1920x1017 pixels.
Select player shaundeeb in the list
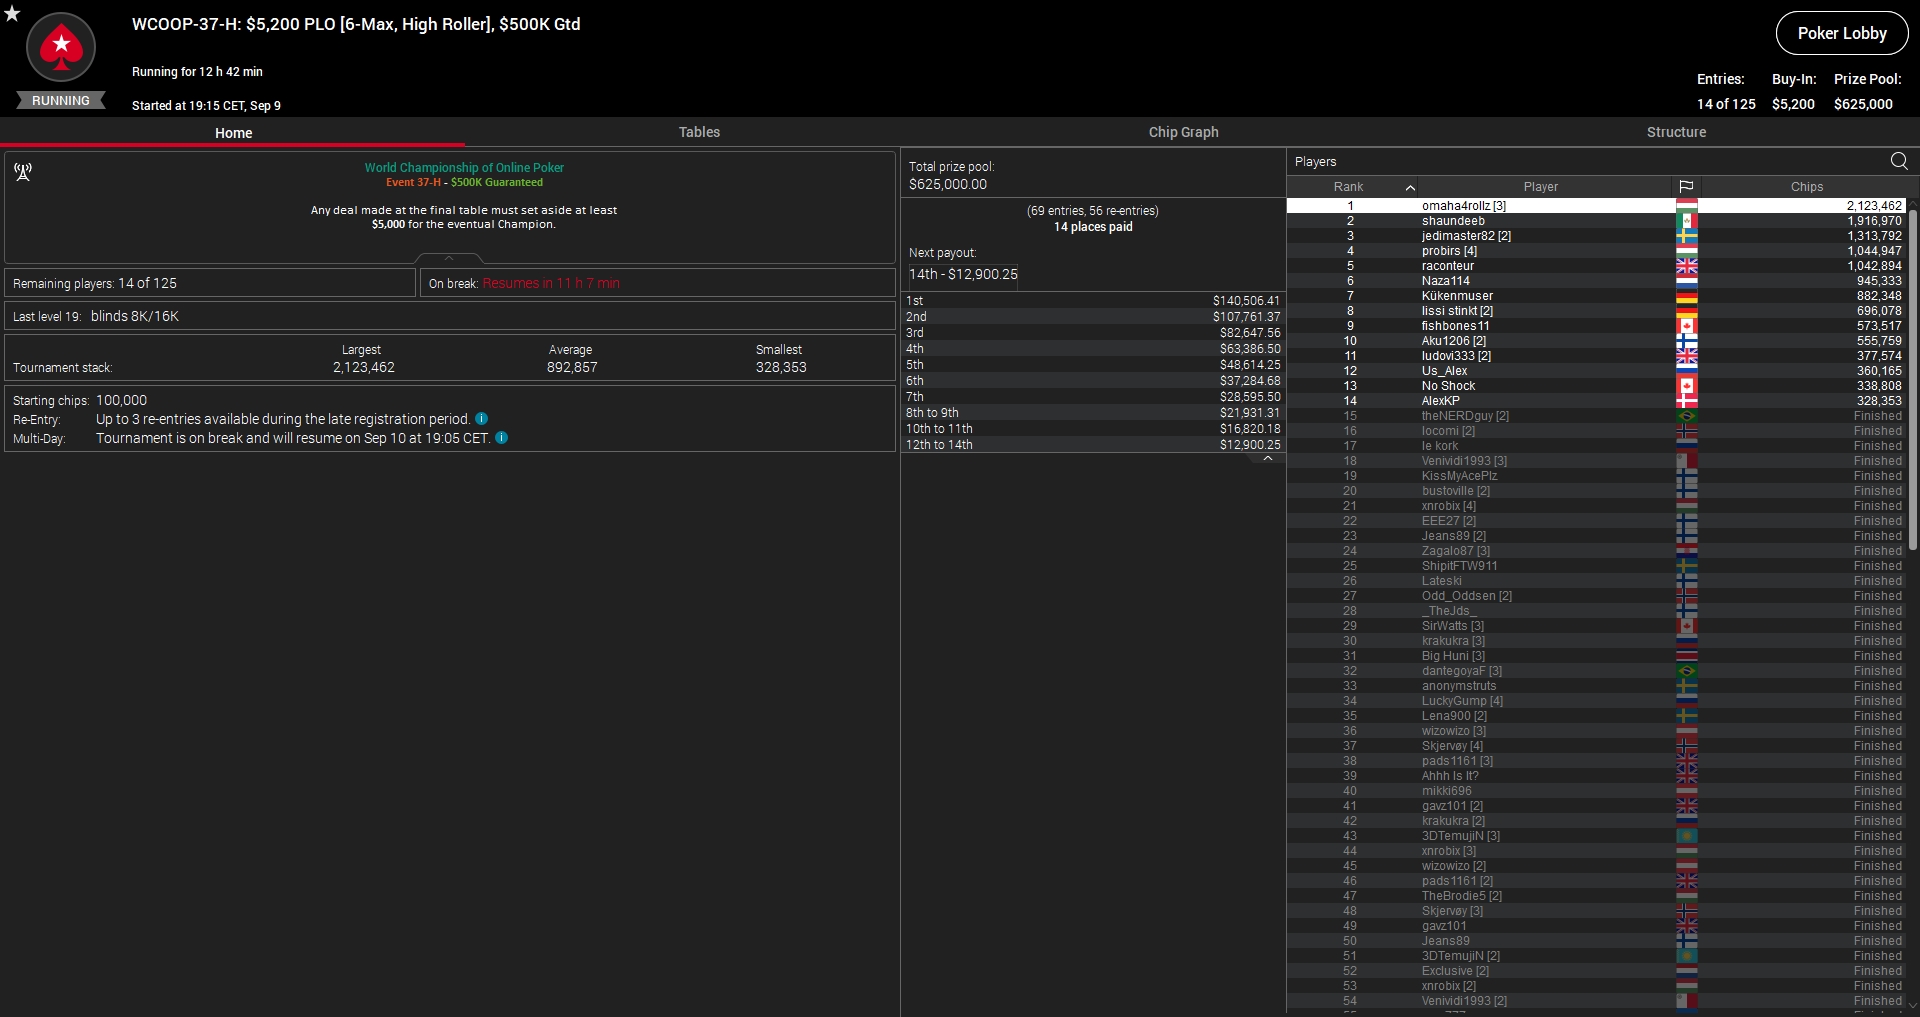1596,221
